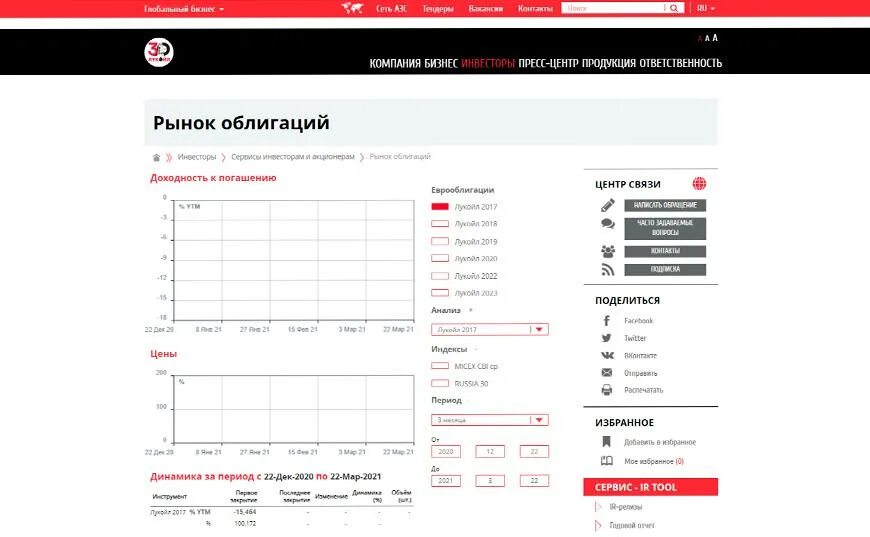The width and height of the screenshot is (870, 537).
Task: Click the Написать обращение button
Action: click(665, 205)
